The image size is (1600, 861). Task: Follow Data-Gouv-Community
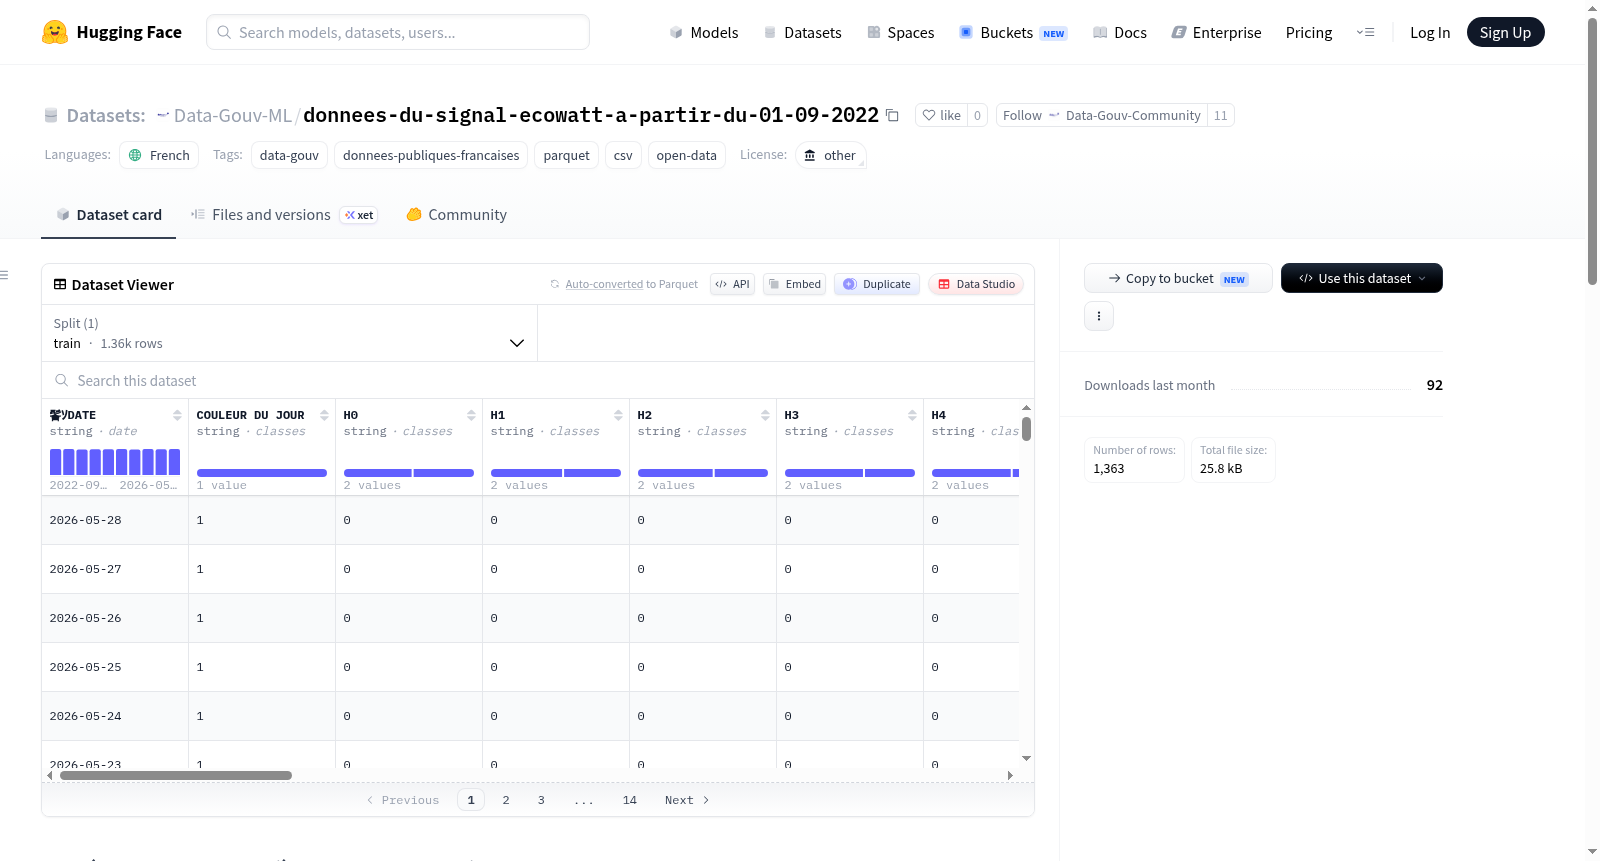1101,115
